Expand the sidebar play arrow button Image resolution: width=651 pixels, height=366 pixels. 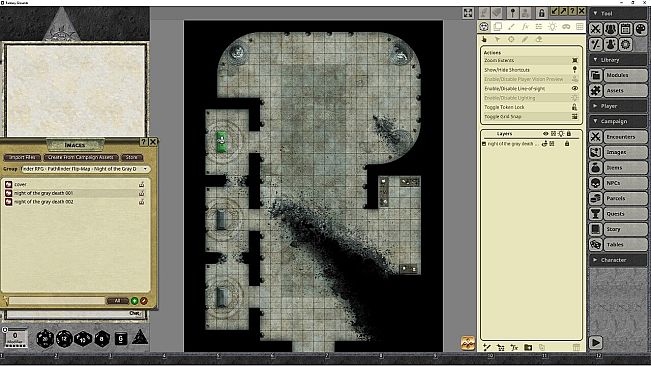coord(596,343)
